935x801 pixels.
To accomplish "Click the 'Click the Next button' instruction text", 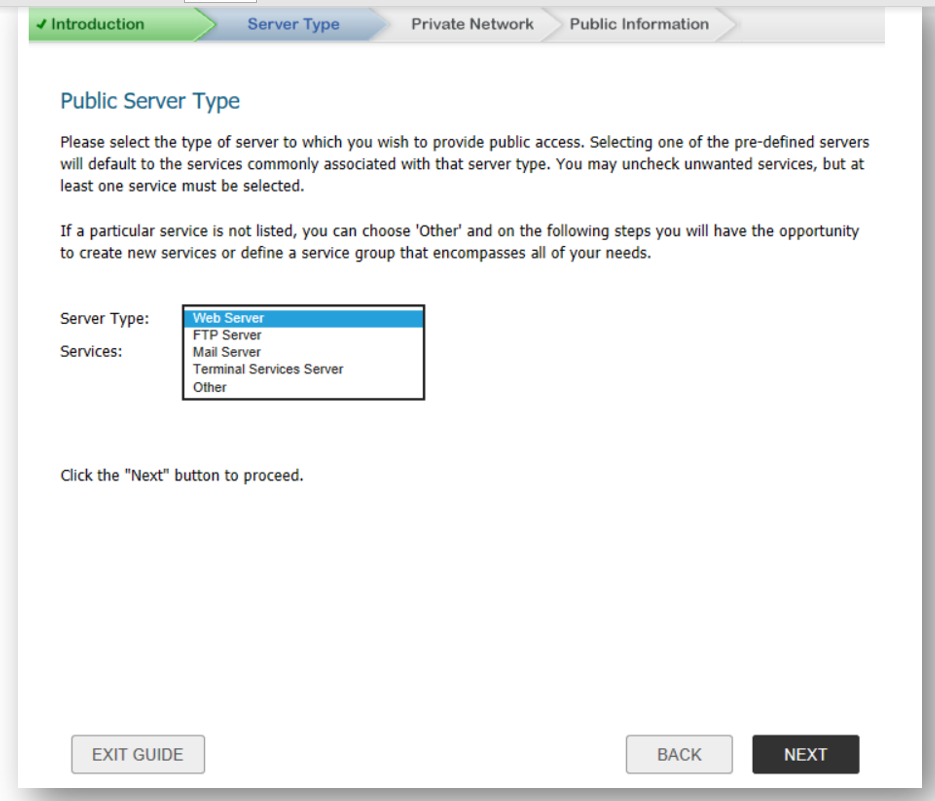I will [x=182, y=475].
